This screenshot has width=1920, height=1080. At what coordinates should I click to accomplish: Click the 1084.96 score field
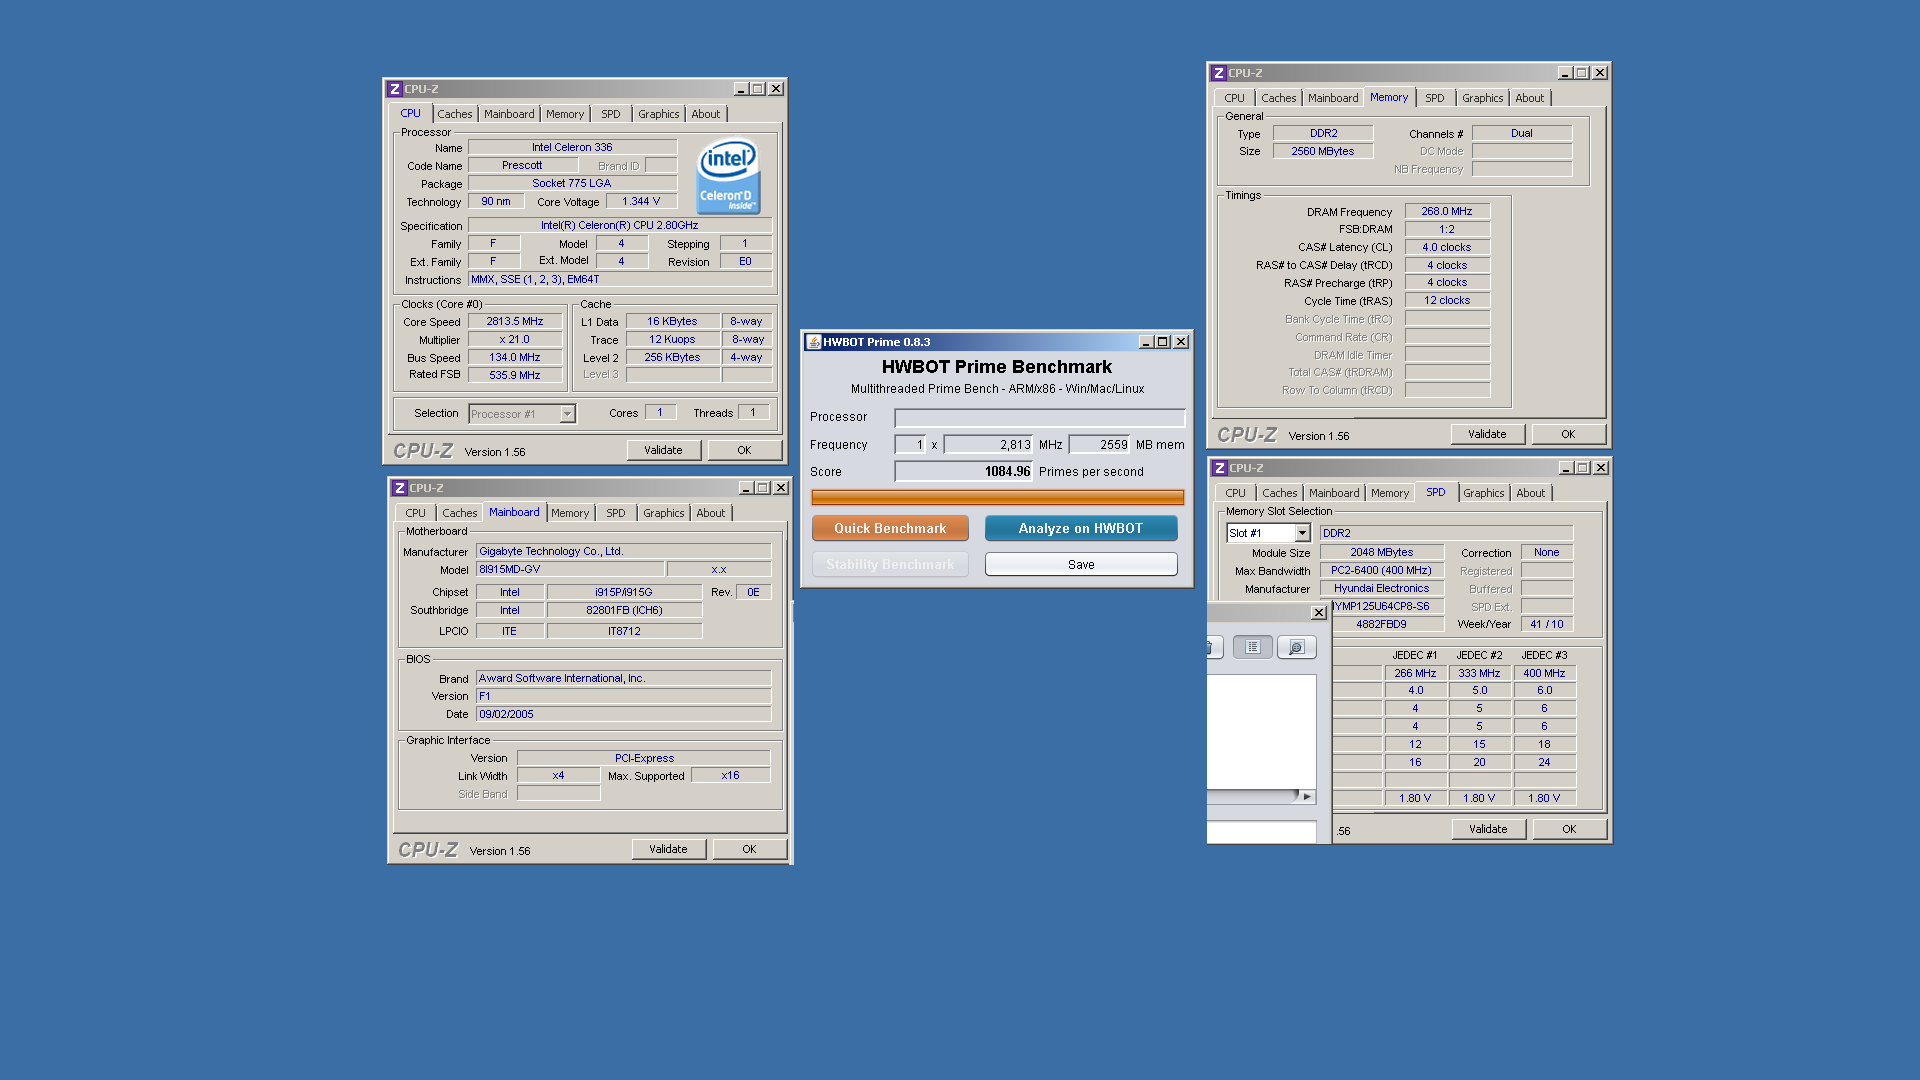(x=963, y=472)
